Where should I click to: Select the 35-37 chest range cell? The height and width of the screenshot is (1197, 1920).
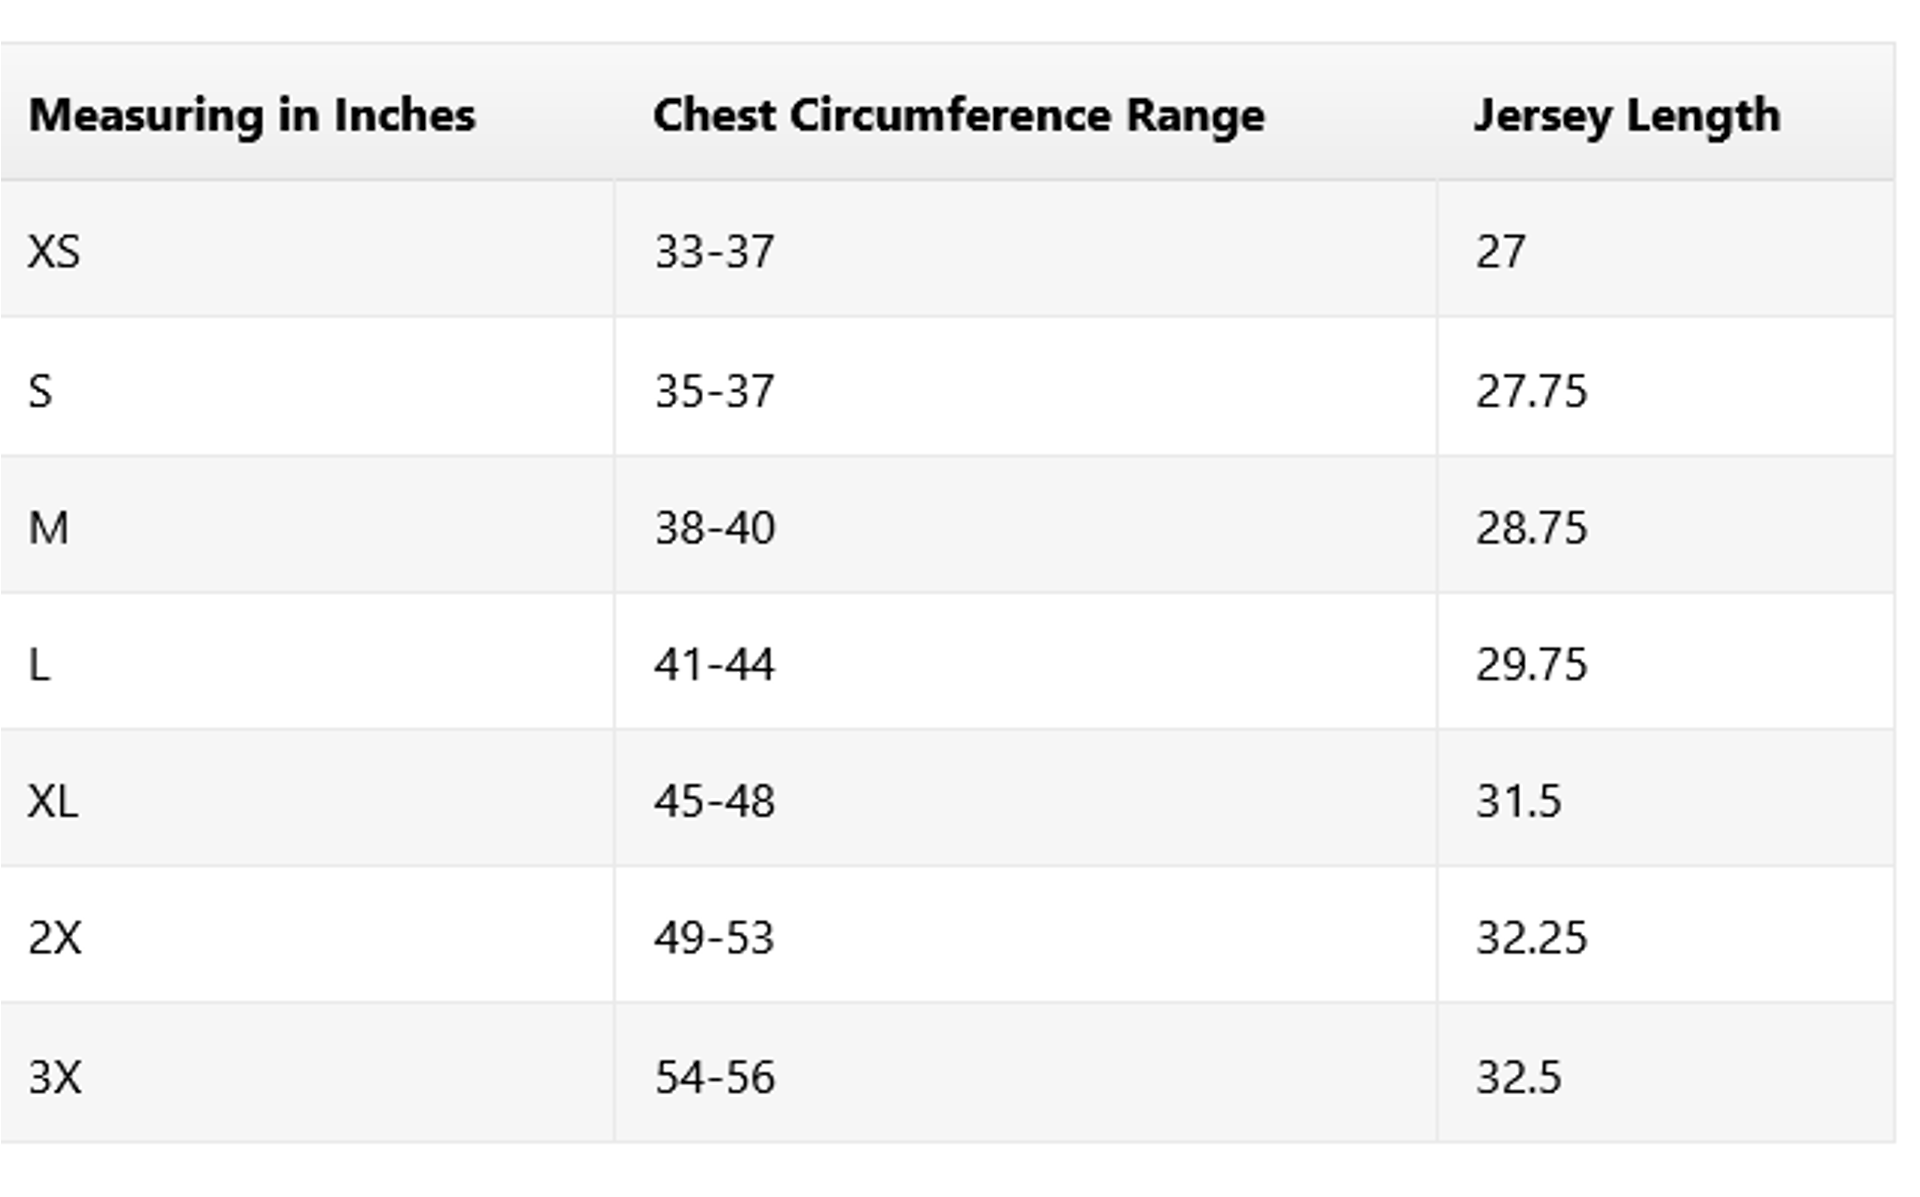pyautogui.click(x=714, y=390)
